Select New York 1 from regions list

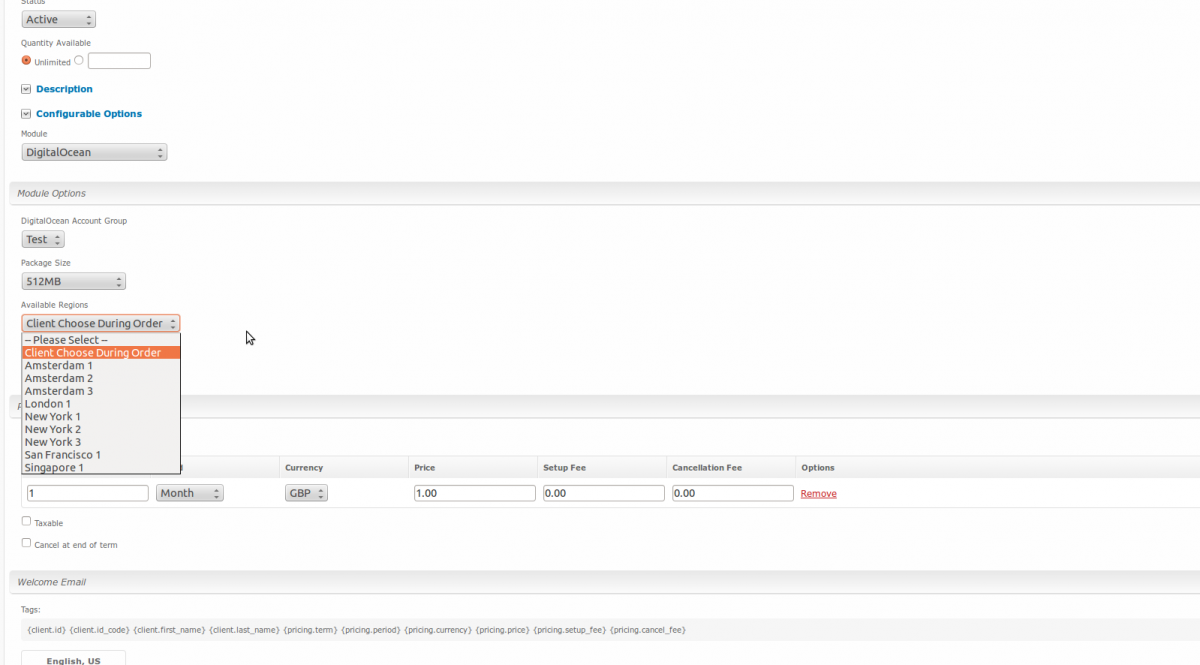[101, 417]
